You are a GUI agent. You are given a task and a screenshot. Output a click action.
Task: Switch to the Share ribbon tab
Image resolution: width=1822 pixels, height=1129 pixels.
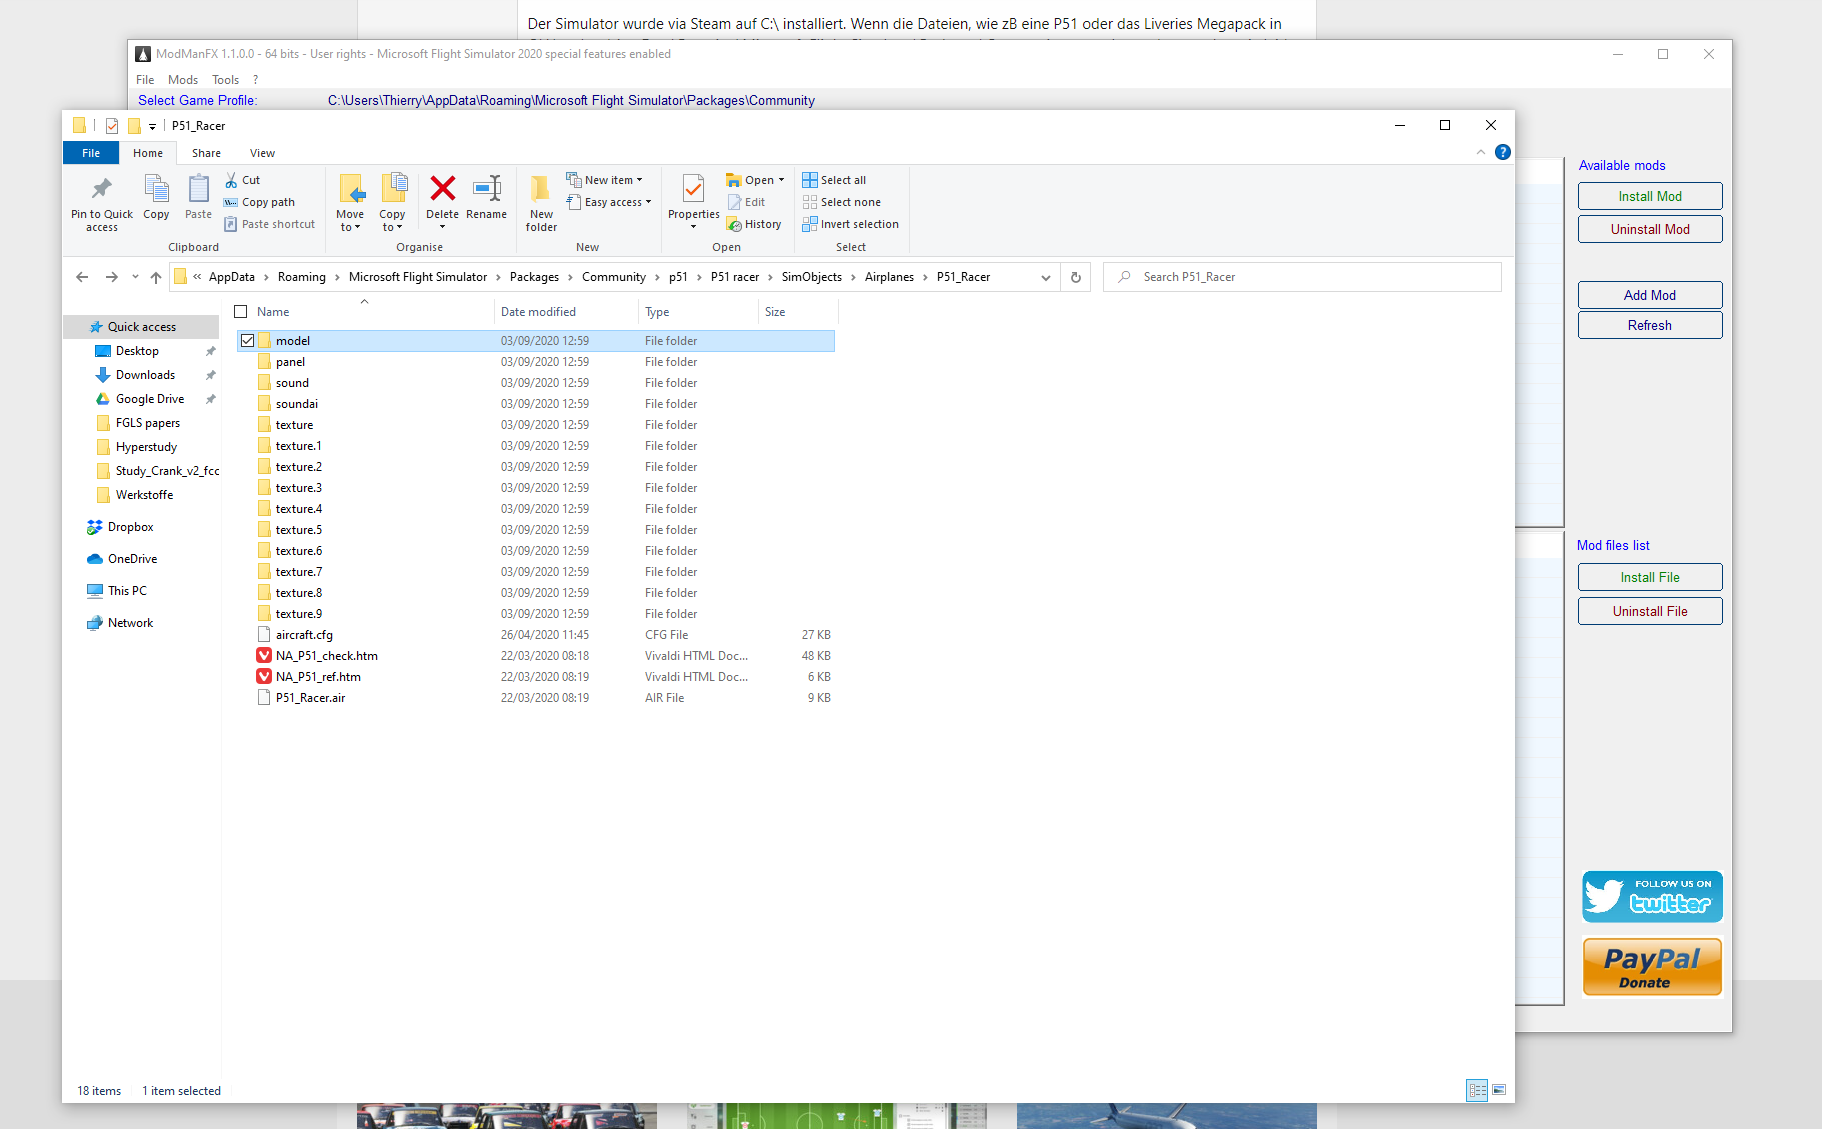coord(206,153)
